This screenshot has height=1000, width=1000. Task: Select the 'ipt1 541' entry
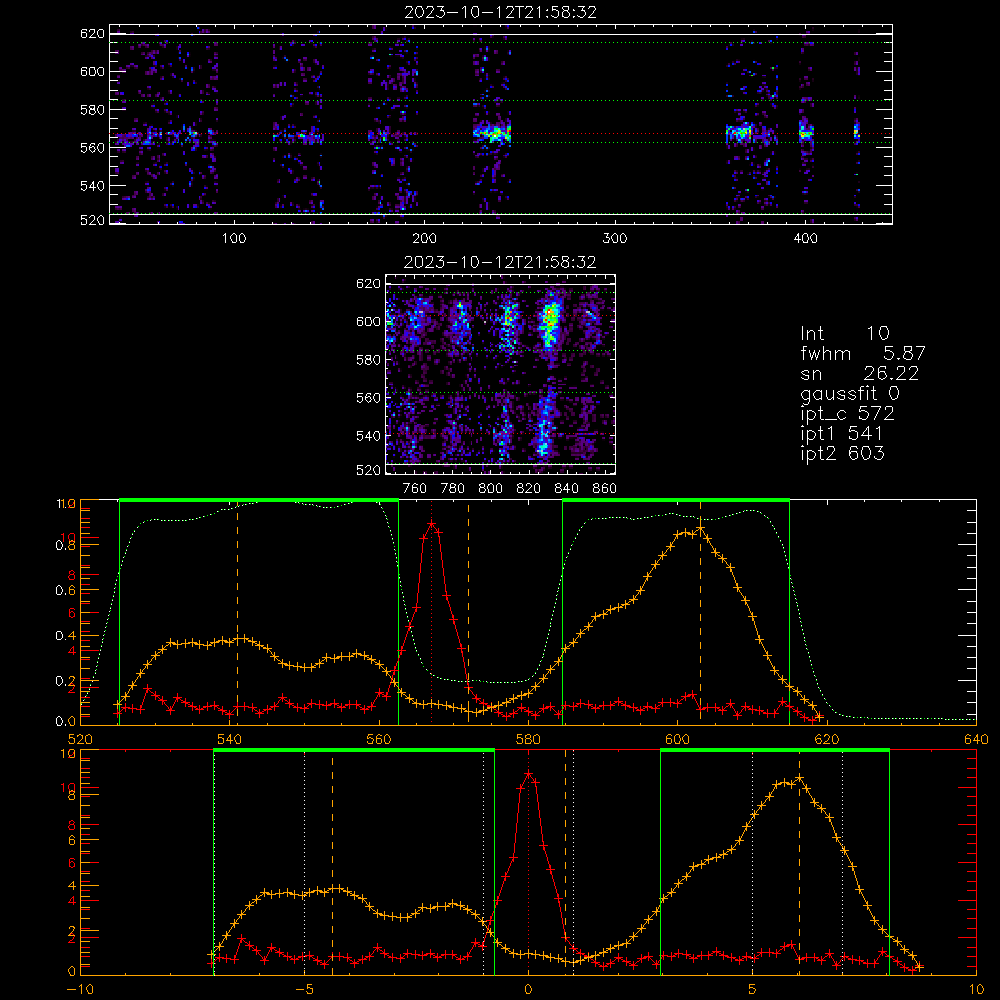pyautogui.click(x=842, y=434)
